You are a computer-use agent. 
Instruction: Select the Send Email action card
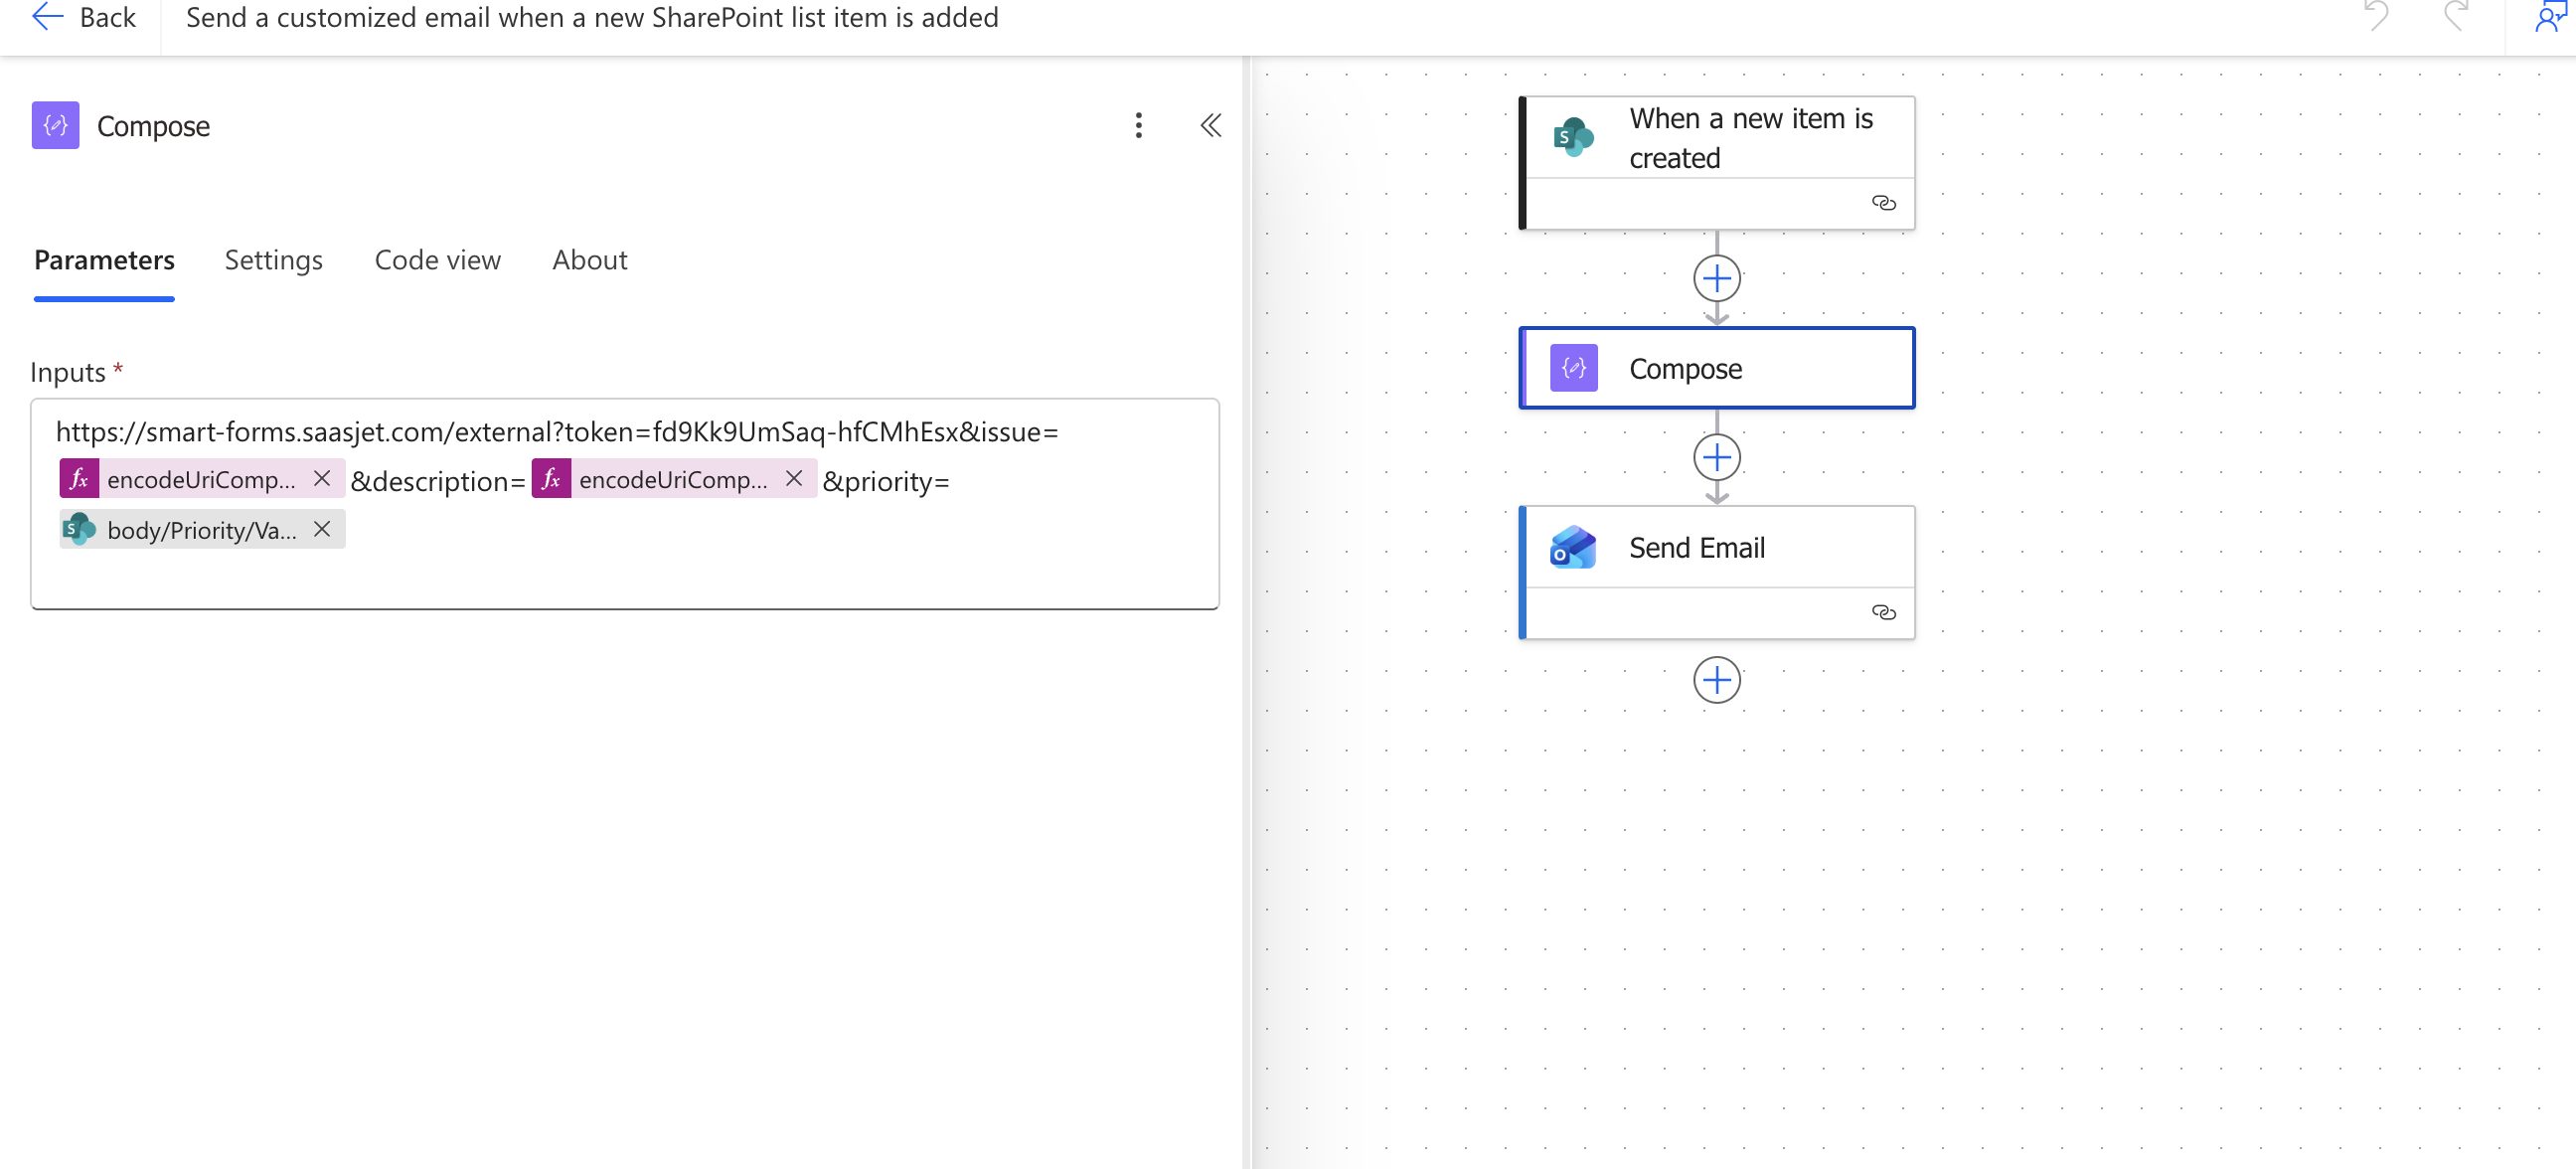coord(1716,572)
